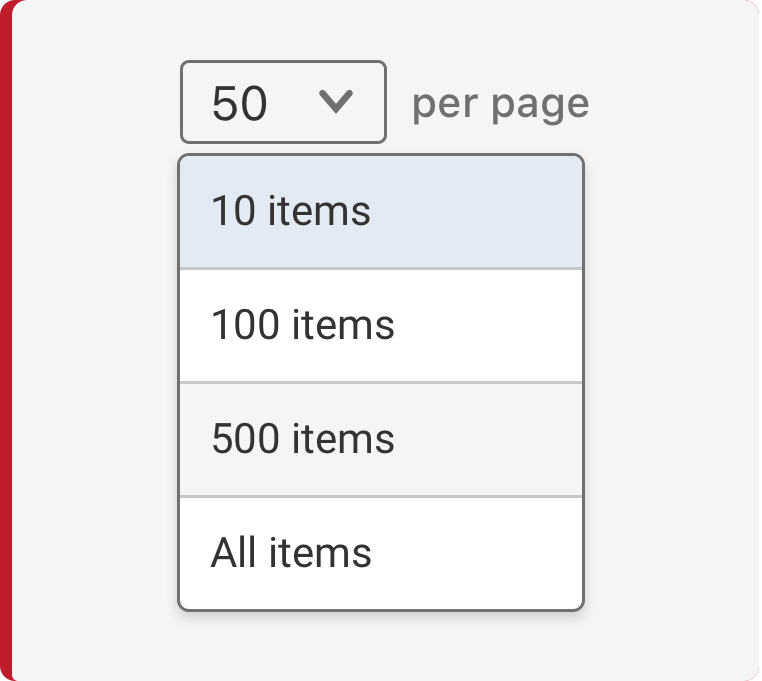Click the "per page" label text

[x=500, y=103]
